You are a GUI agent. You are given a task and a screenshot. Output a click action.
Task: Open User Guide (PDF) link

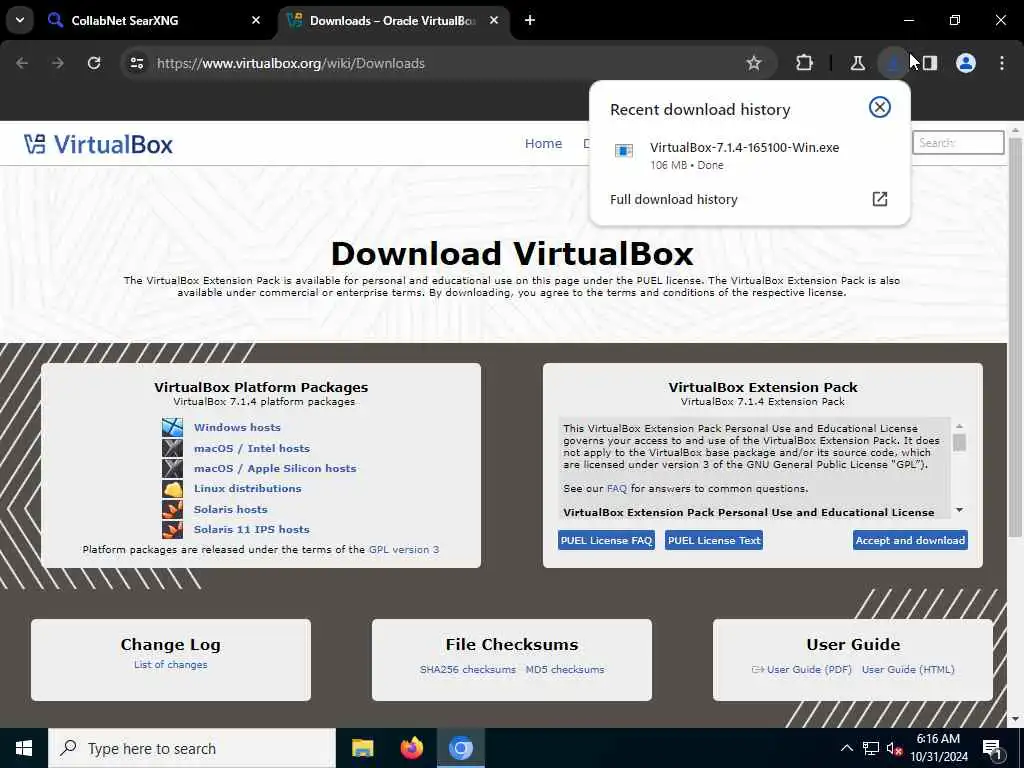809,669
